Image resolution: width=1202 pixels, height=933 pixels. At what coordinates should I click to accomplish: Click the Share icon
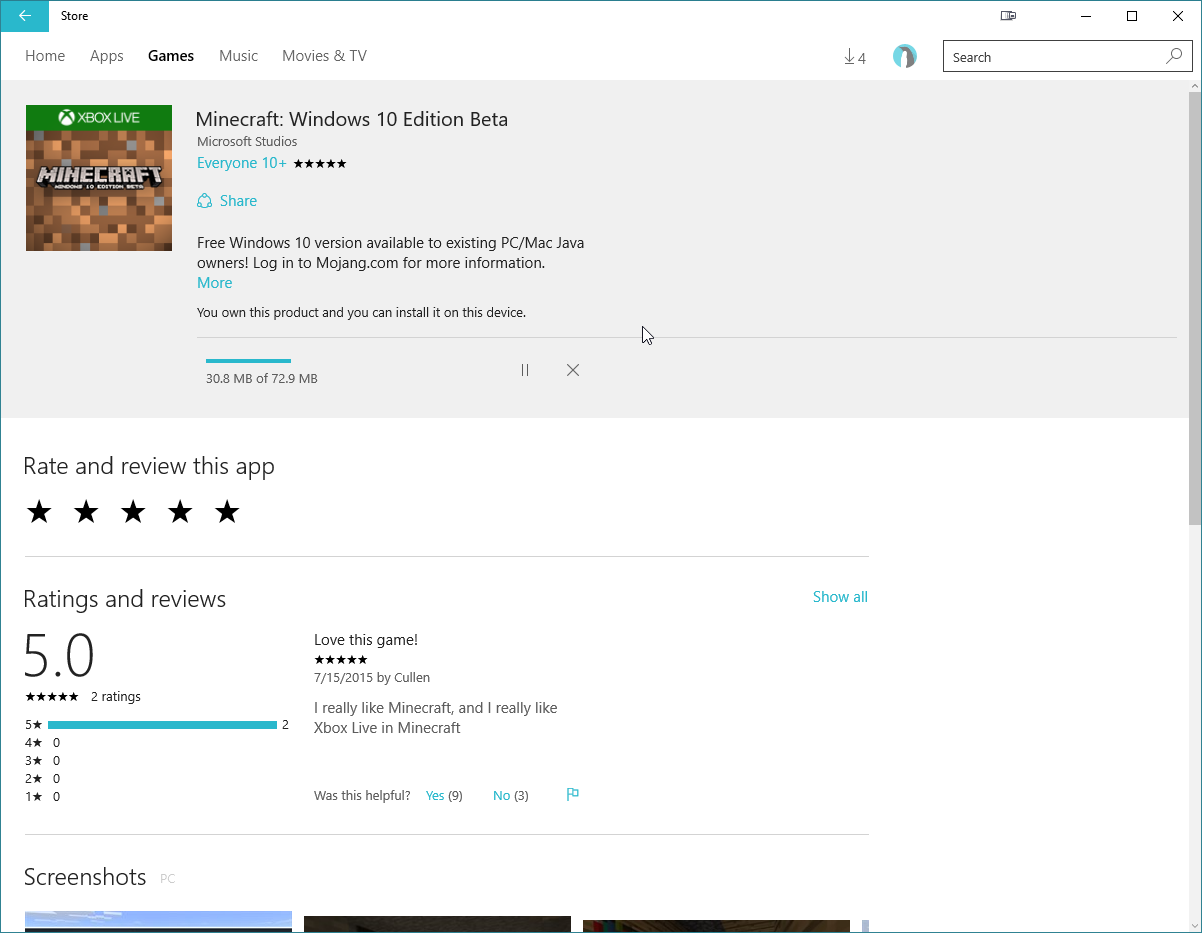pos(205,201)
